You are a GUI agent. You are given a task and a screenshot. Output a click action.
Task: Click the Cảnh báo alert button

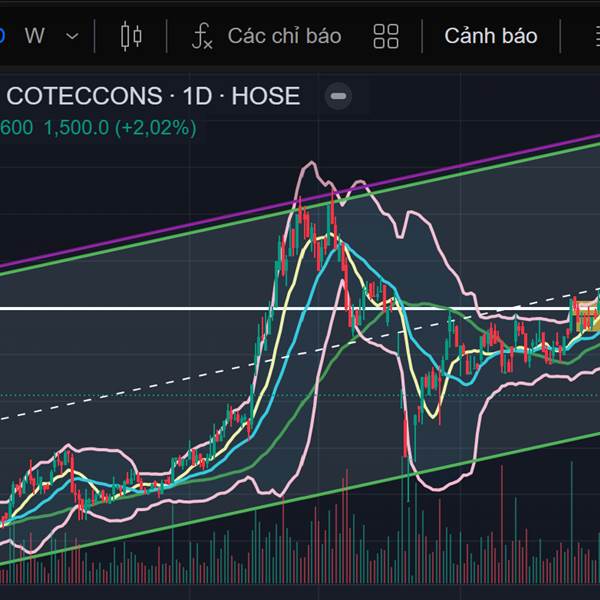[x=491, y=36]
